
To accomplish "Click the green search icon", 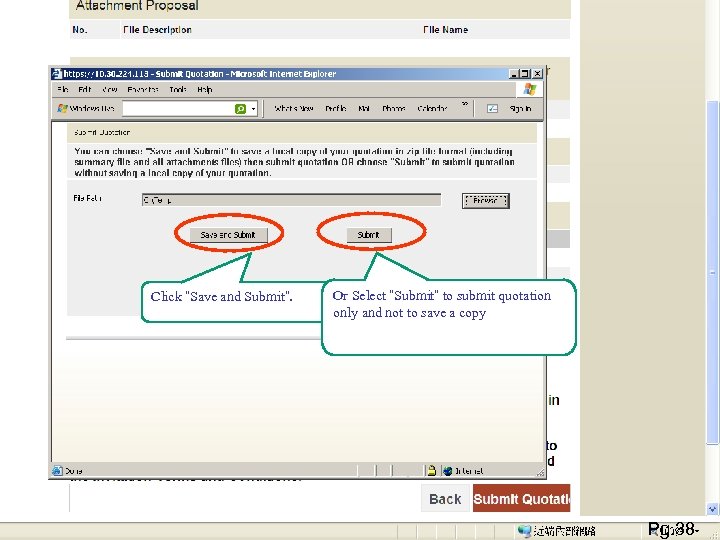I will click(x=241, y=109).
